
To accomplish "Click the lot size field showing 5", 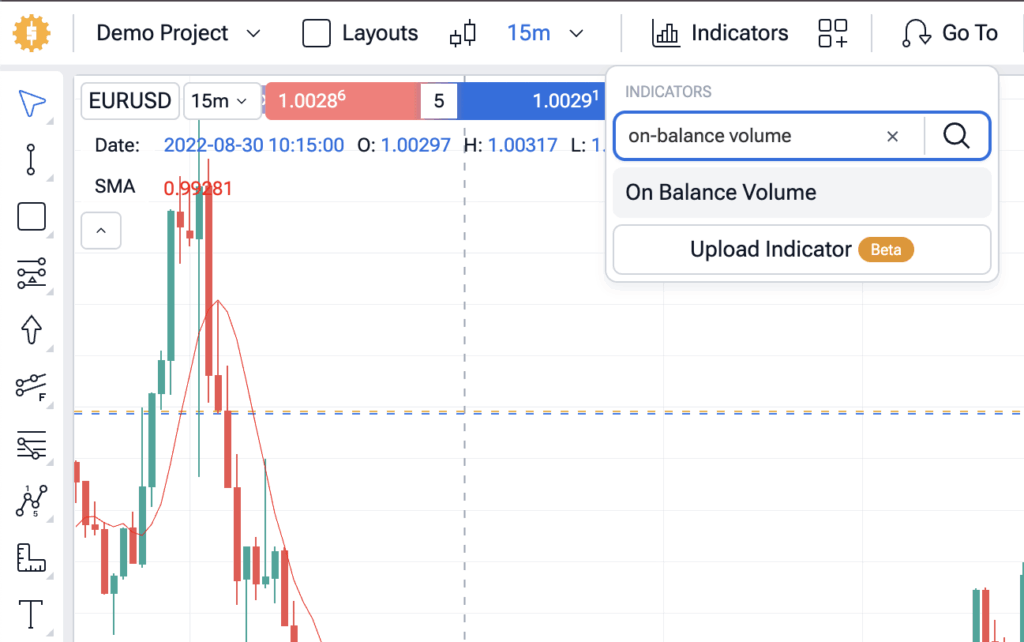I will coord(439,101).
